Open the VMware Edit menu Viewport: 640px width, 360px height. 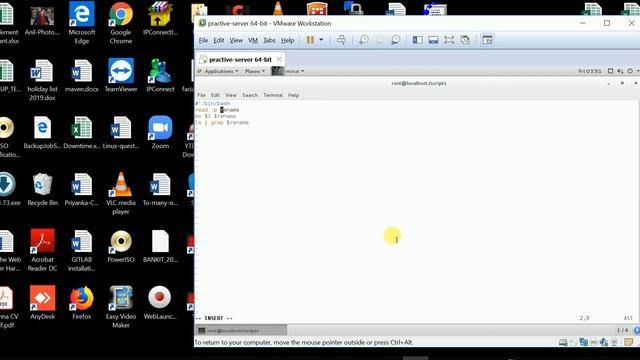219,40
